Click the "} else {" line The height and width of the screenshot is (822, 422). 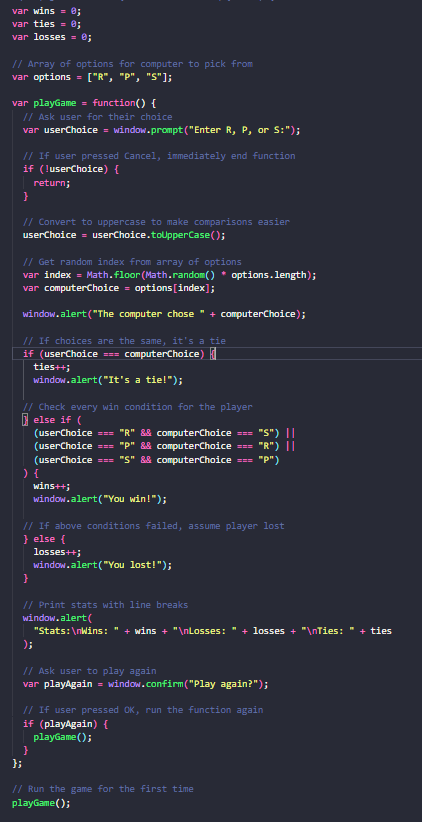pyautogui.click(x=44, y=539)
